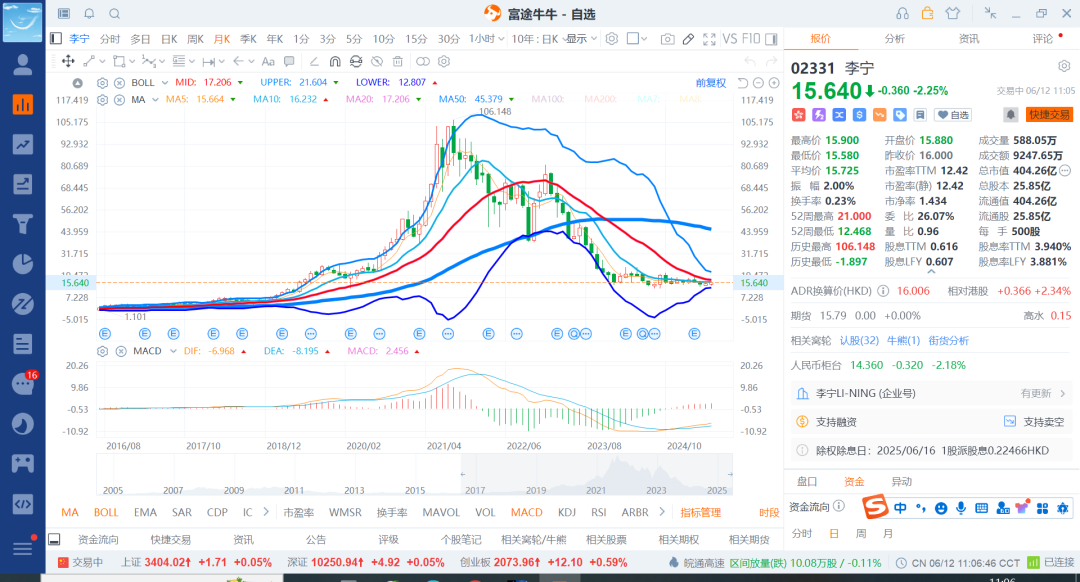Switch to the 分时 chart tab

(x=110, y=39)
